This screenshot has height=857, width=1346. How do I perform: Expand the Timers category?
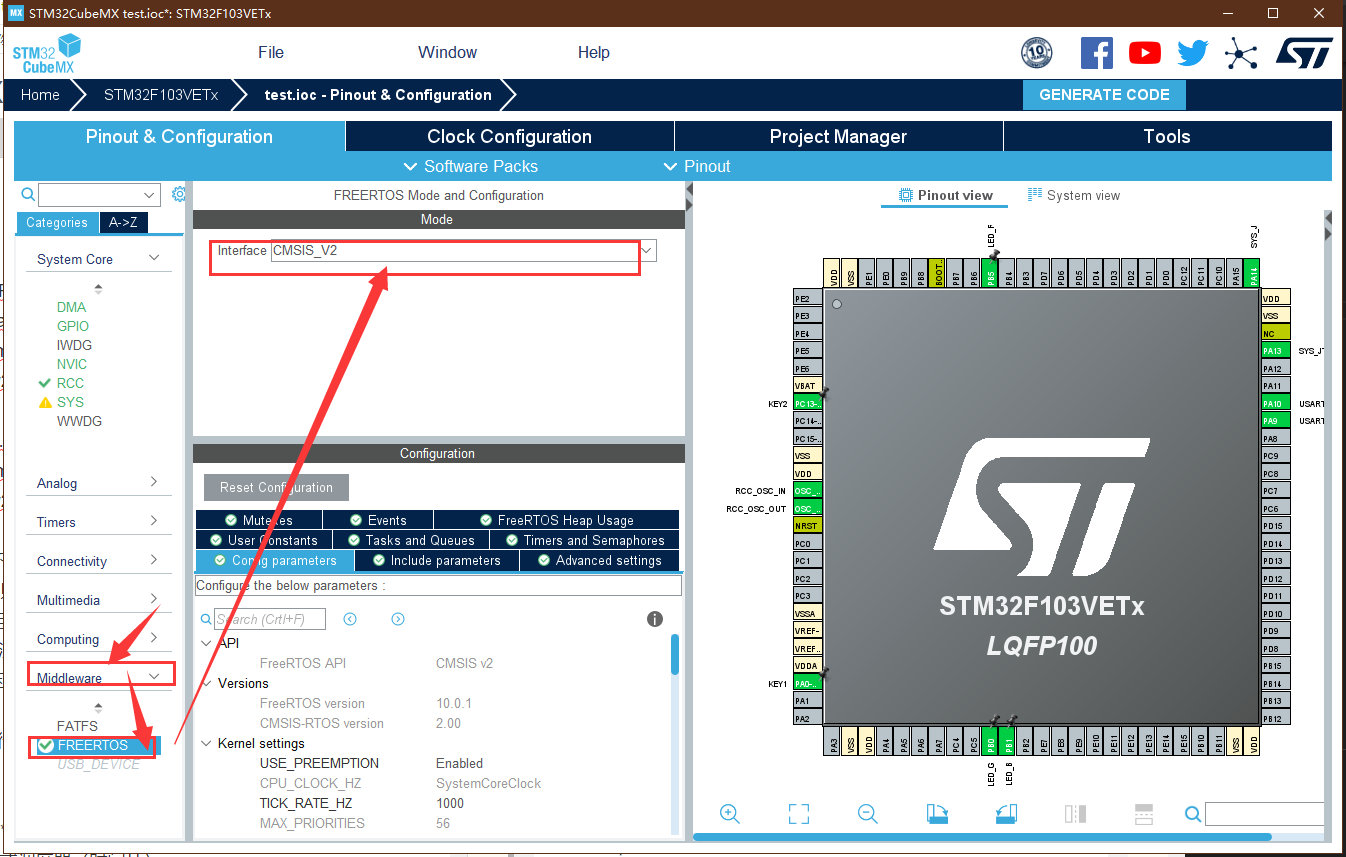pyautogui.click(x=98, y=522)
